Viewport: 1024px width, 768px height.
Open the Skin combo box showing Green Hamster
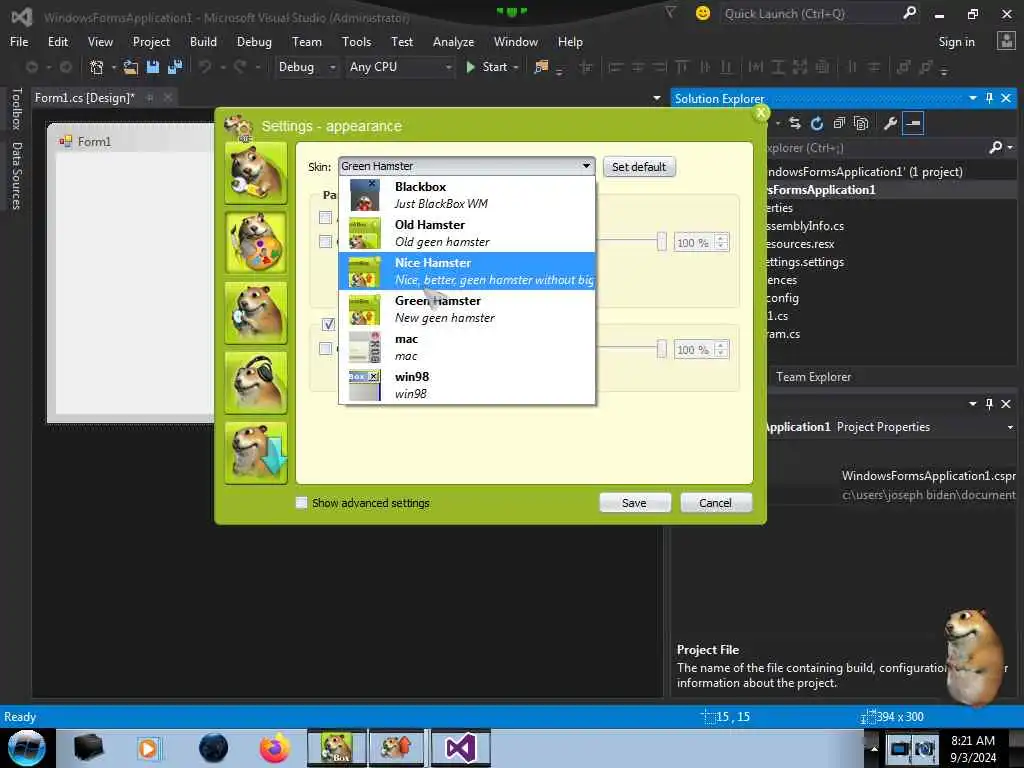(466, 166)
